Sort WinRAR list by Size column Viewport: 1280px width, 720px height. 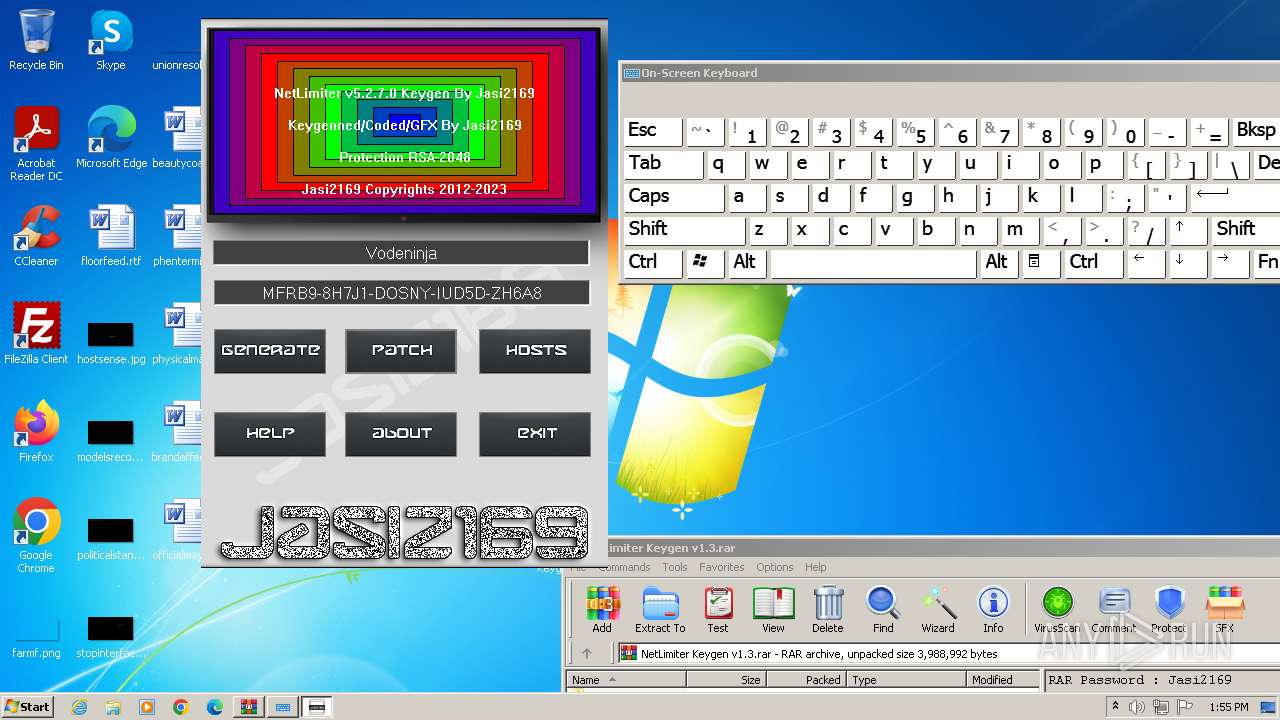pos(726,680)
